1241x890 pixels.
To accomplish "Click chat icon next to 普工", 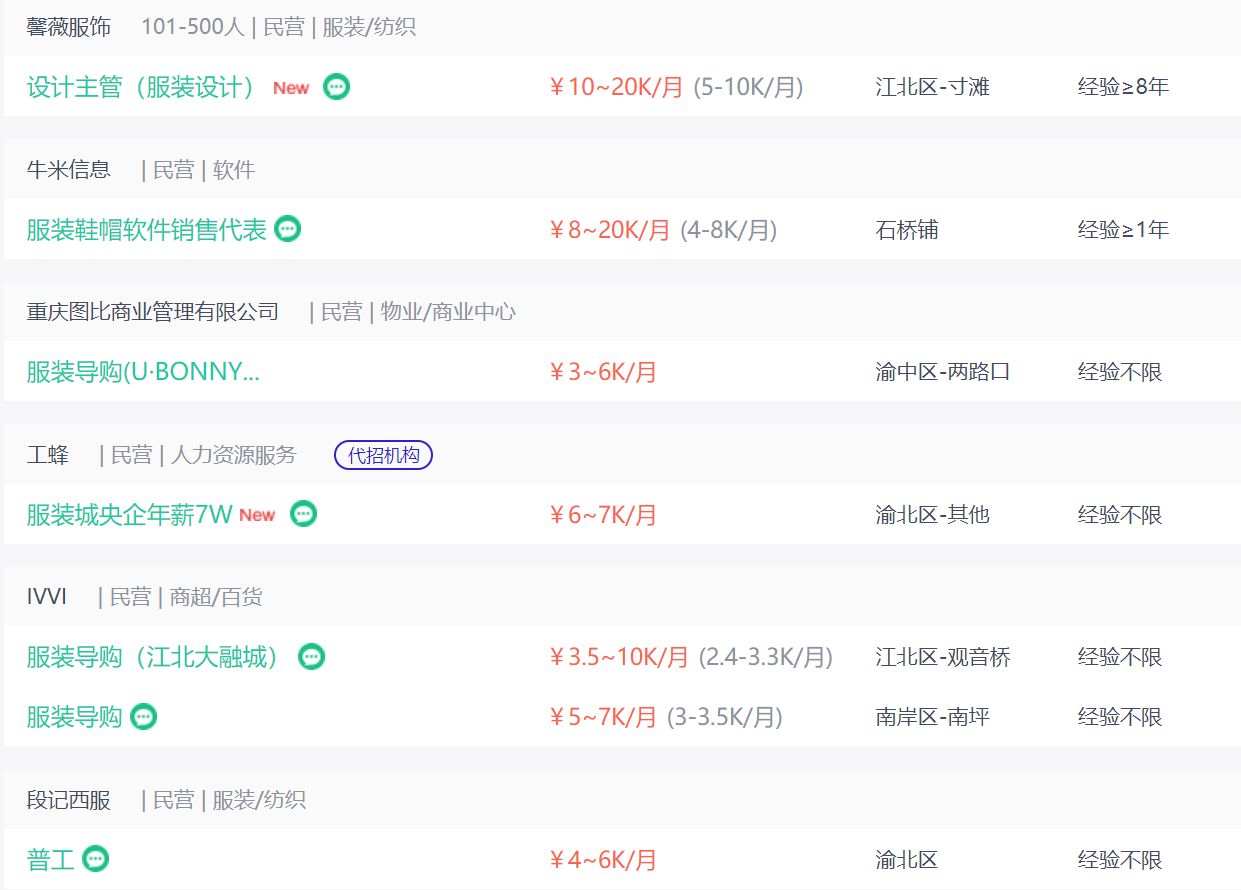I will point(96,859).
